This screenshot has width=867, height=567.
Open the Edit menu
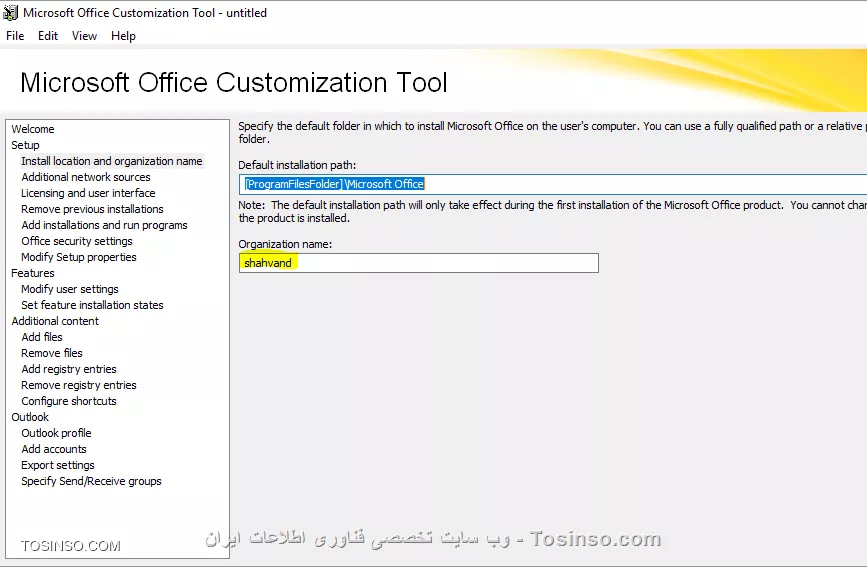coord(48,36)
